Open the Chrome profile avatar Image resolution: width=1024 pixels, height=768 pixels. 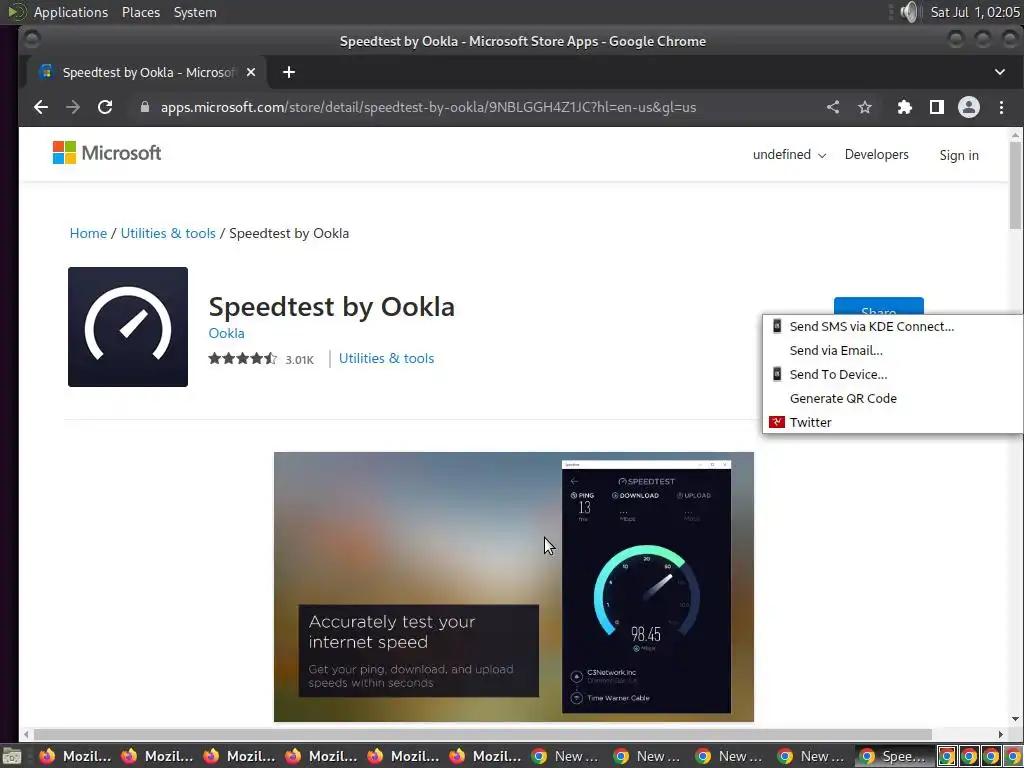968,107
